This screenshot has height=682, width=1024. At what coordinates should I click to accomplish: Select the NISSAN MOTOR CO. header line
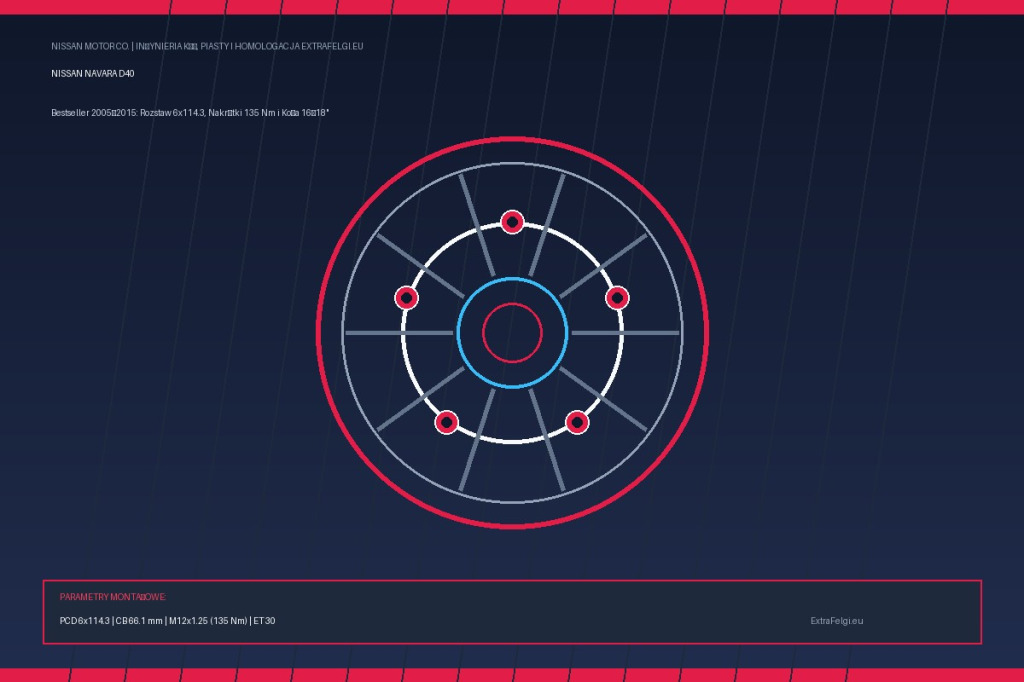(207, 46)
